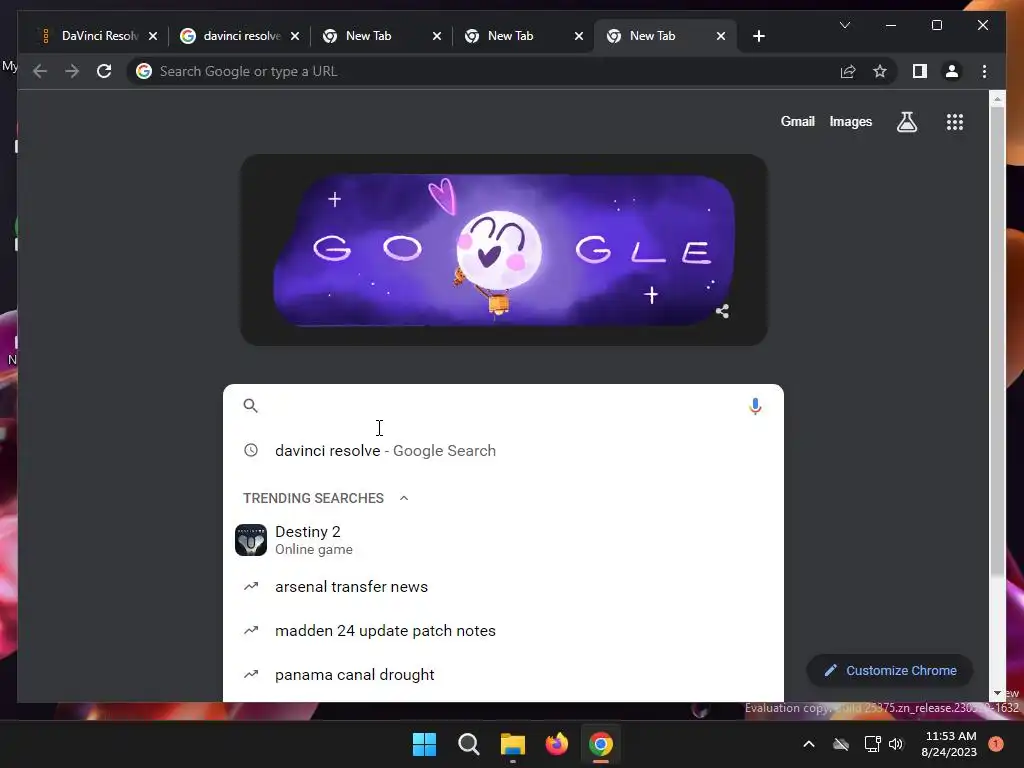The width and height of the screenshot is (1024, 768).
Task: Reload the current page
Action: click(x=104, y=71)
